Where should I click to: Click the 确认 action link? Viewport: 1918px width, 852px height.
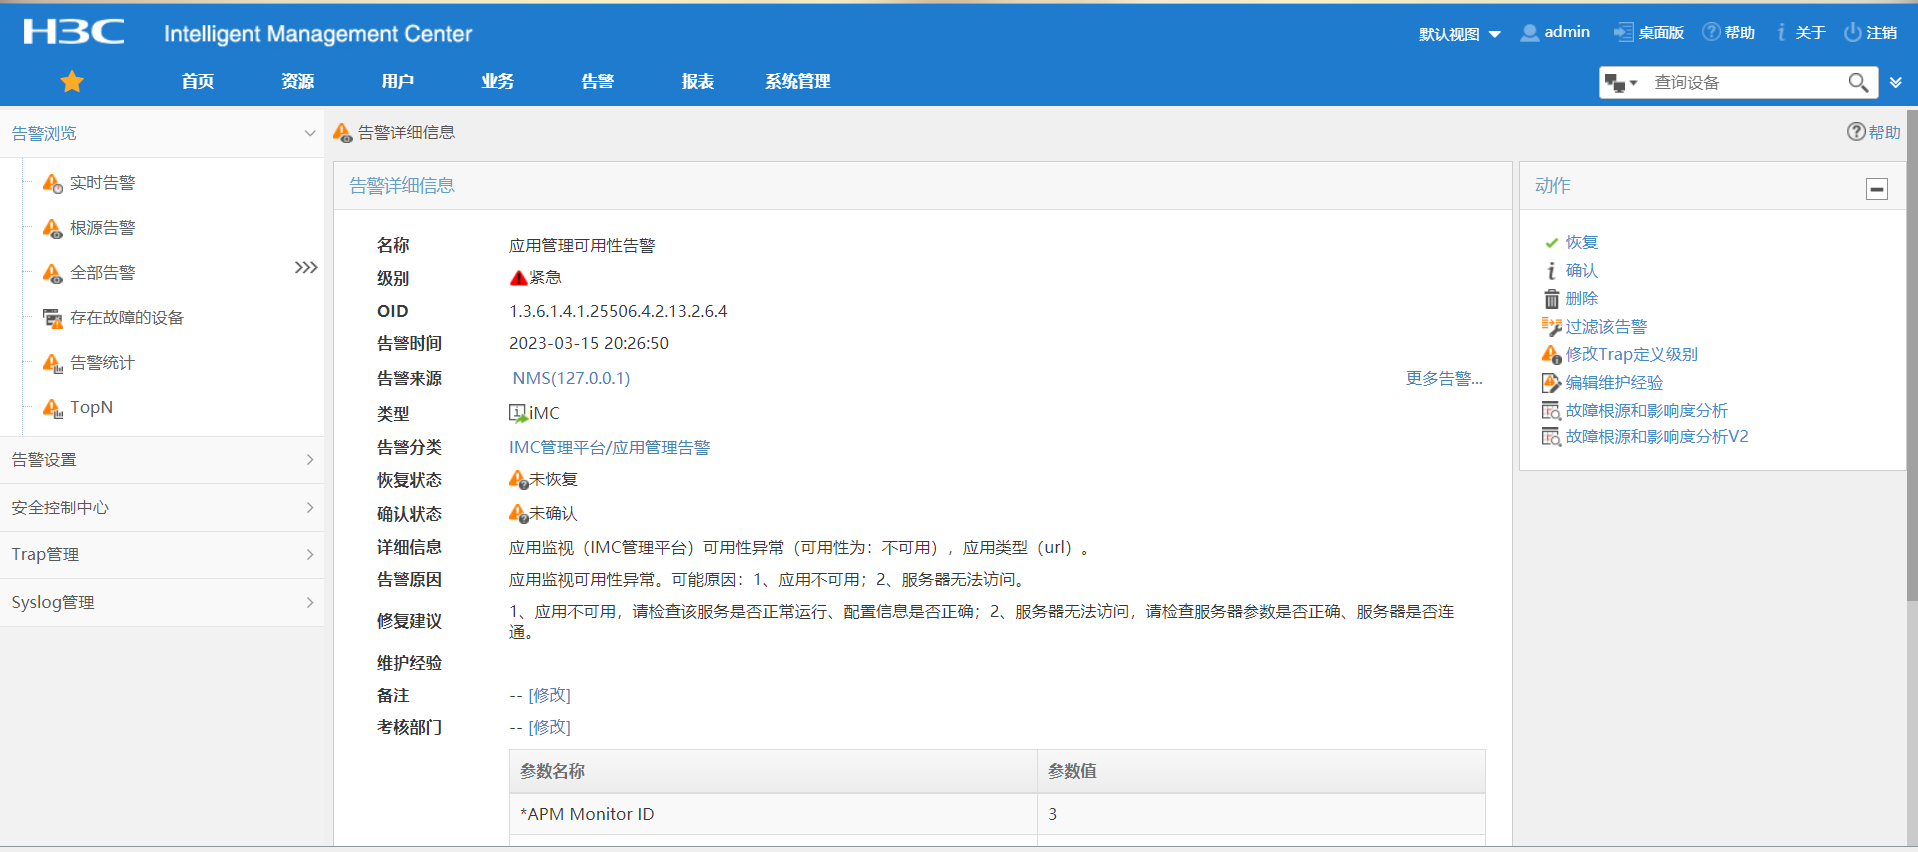coord(1582,271)
